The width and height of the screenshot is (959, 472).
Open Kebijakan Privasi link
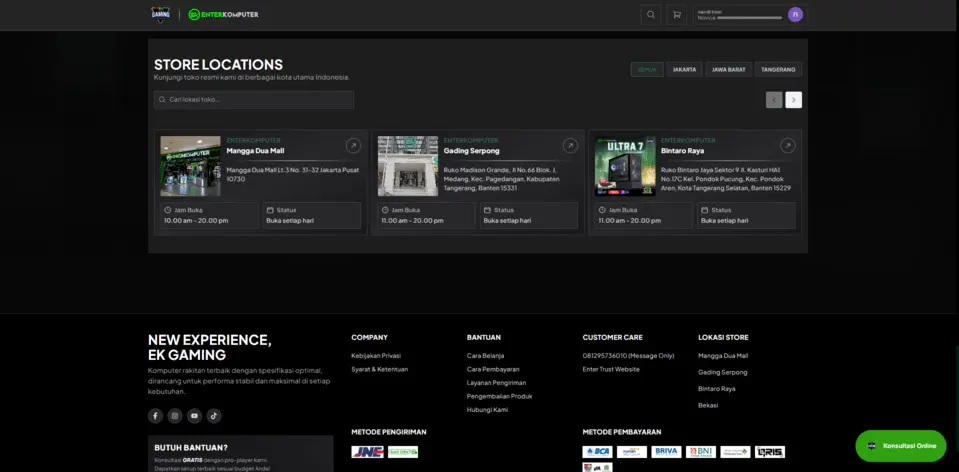(x=376, y=355)
